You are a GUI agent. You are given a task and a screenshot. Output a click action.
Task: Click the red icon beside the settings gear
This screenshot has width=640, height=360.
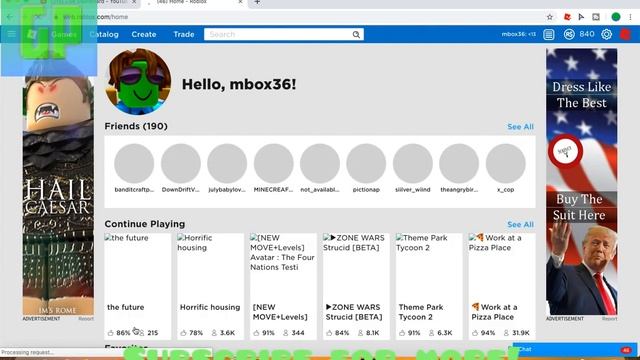click(x=625, y=34)
